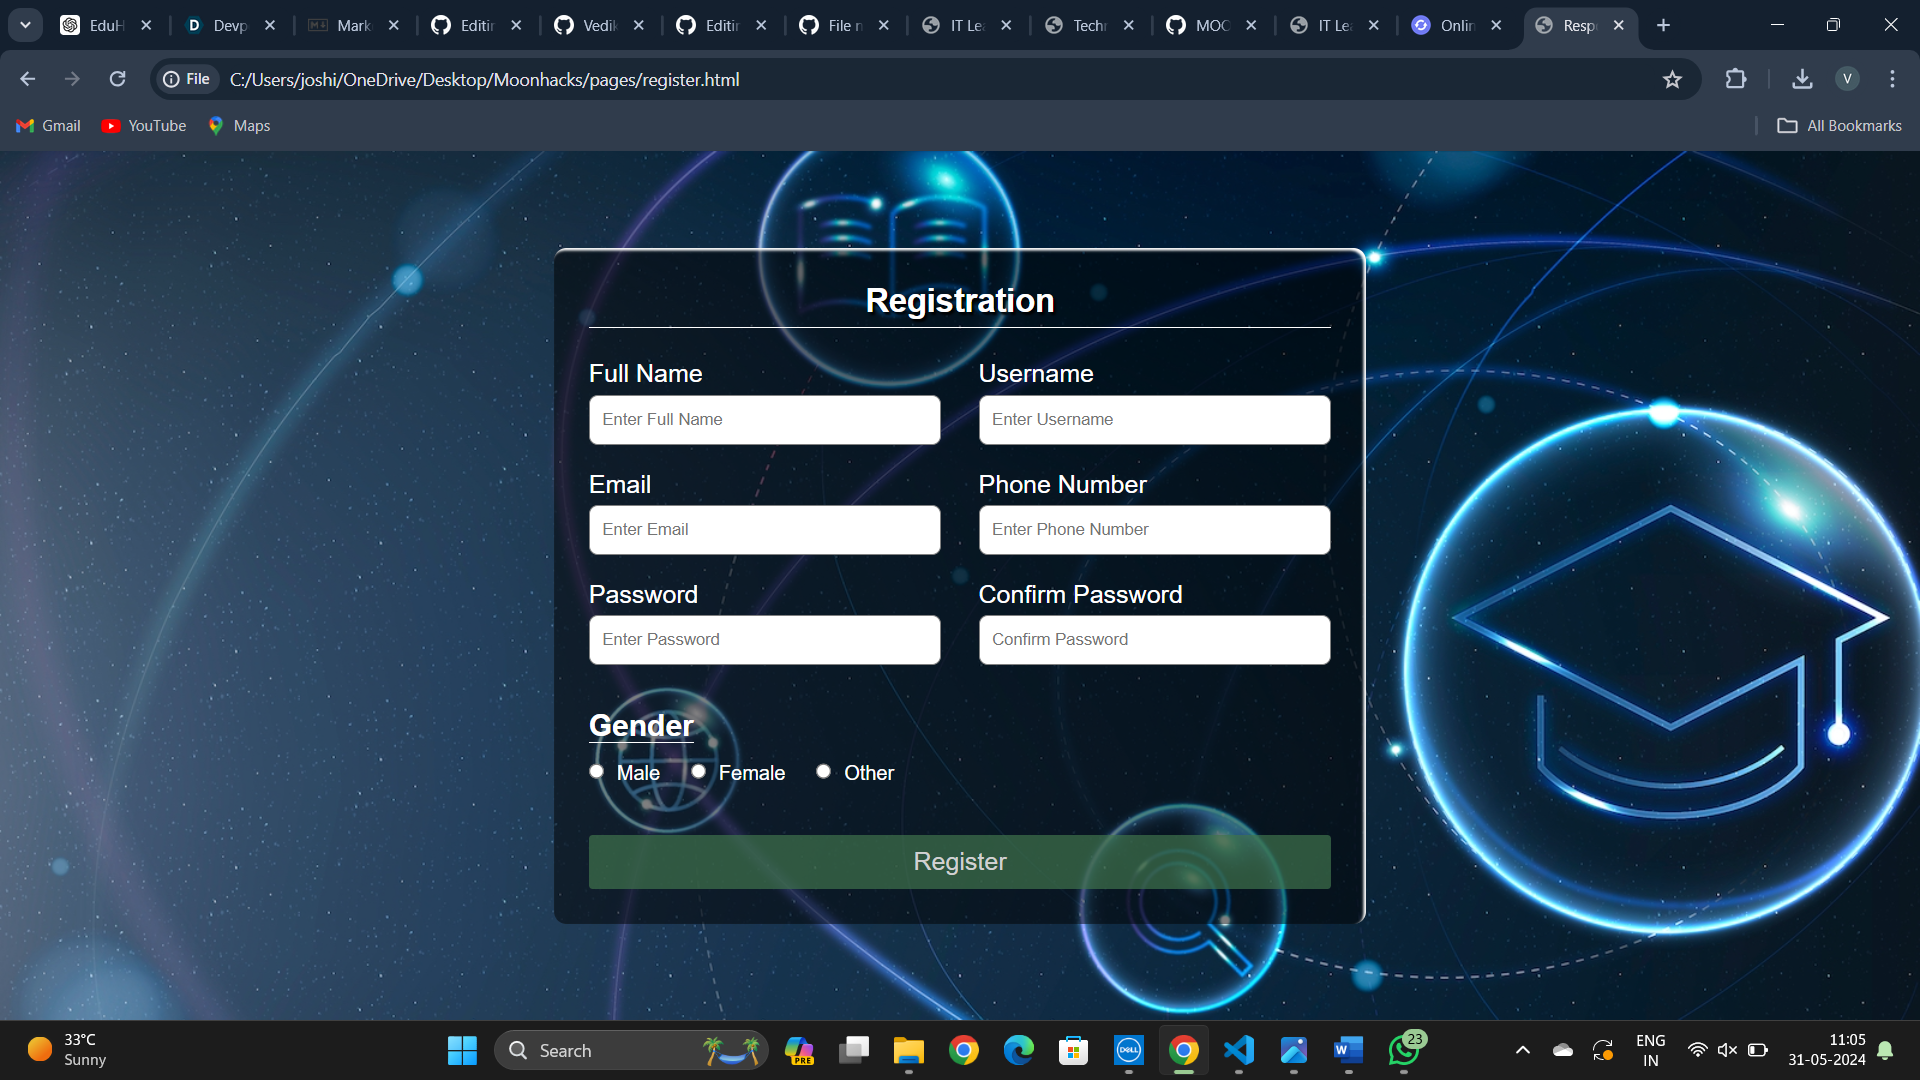The image size is (1920, 1080).
Task: Open Visual Studio Code from the taskbar
Action: 1238,1050
